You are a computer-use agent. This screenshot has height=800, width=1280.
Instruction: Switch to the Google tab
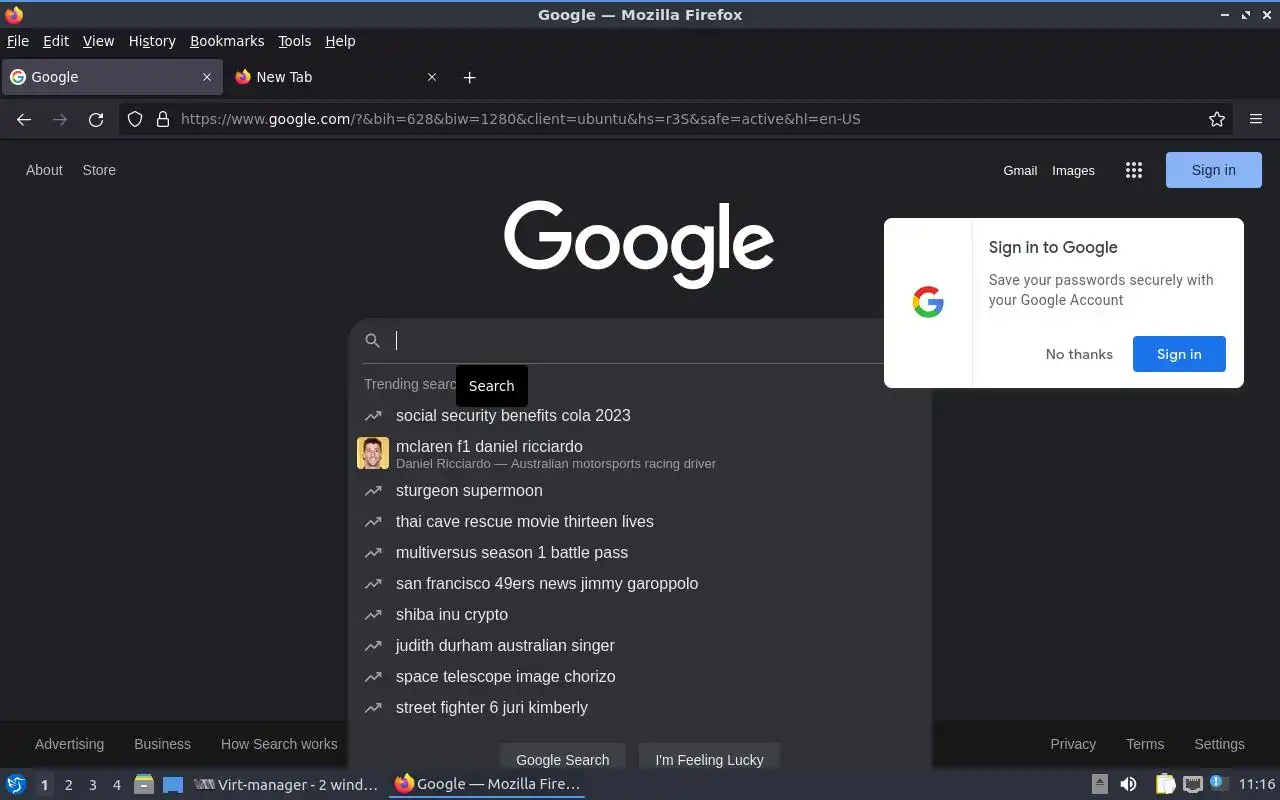pos(111,77)
